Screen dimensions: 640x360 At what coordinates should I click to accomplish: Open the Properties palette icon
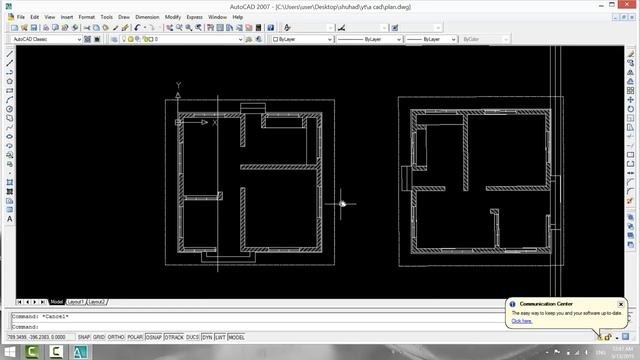coord(210,28)
